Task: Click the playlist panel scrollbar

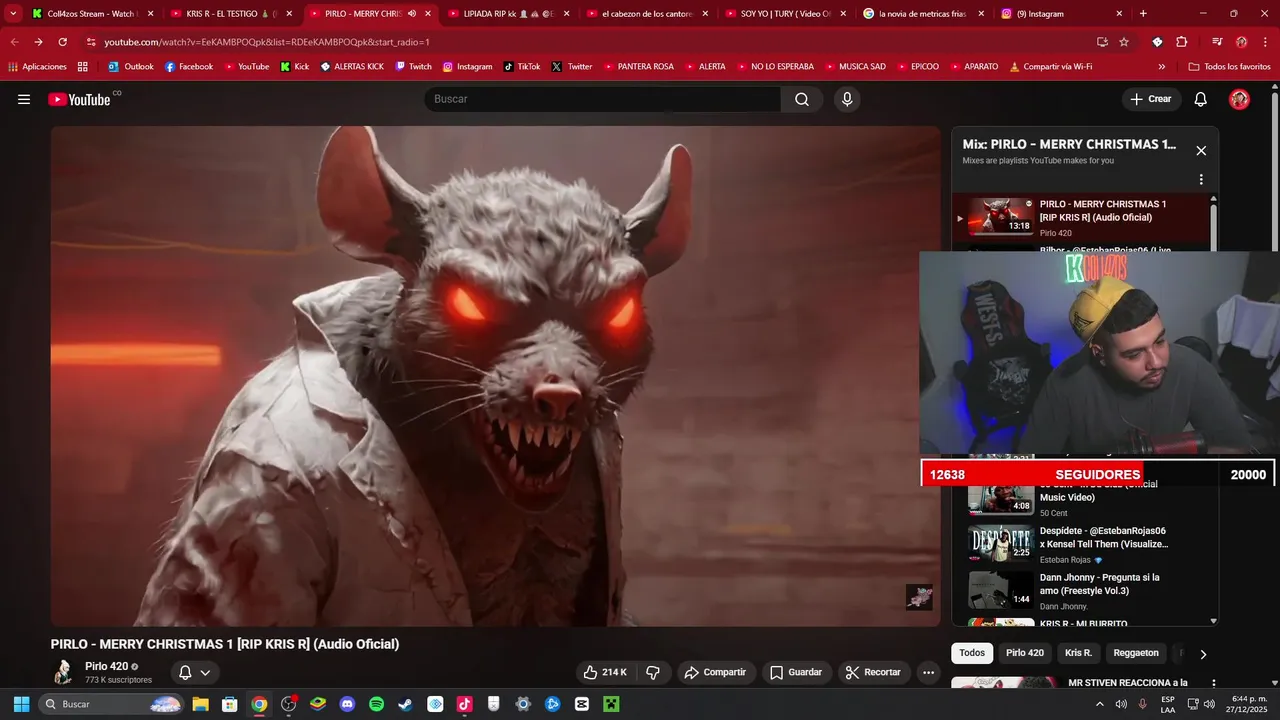Action: coord(1214,230)
